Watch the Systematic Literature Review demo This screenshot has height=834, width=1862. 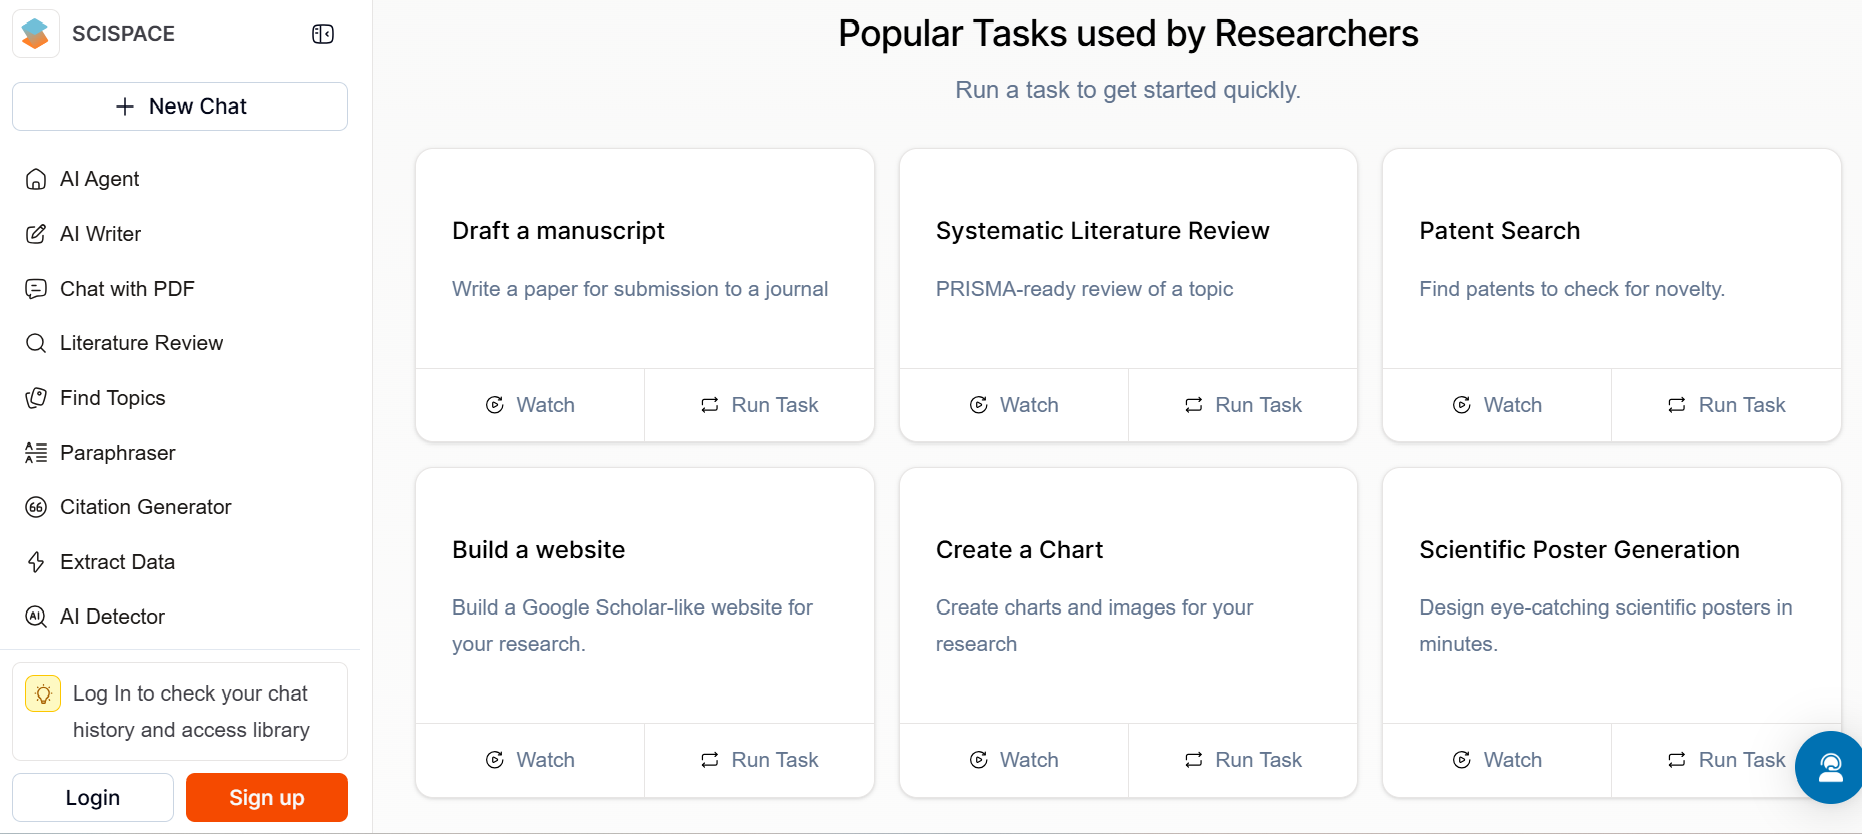pyautogui.click(x=1014, y=405)
